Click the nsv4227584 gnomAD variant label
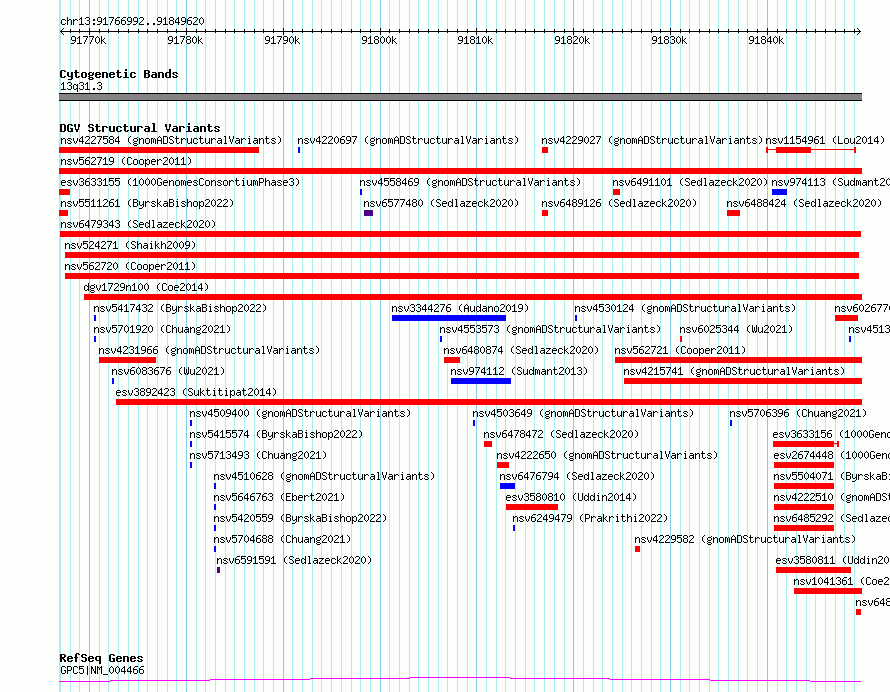 click(171, 140)
